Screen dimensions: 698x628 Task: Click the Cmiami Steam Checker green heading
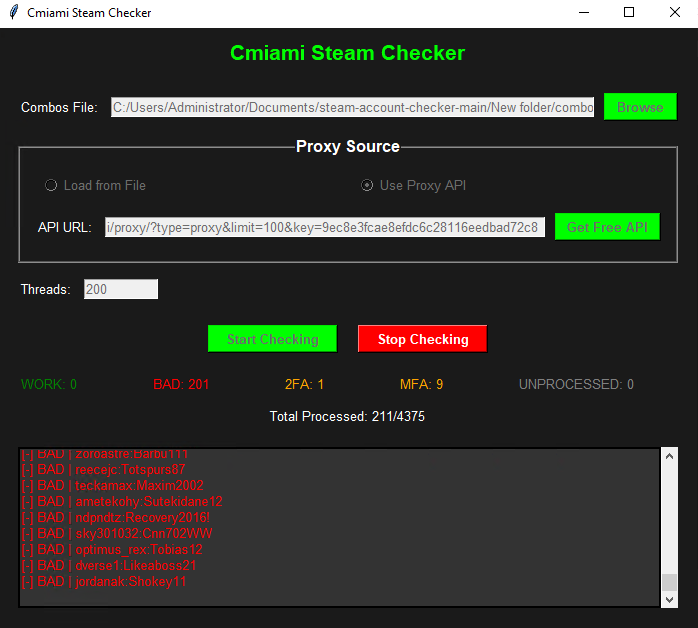point(348,53)
